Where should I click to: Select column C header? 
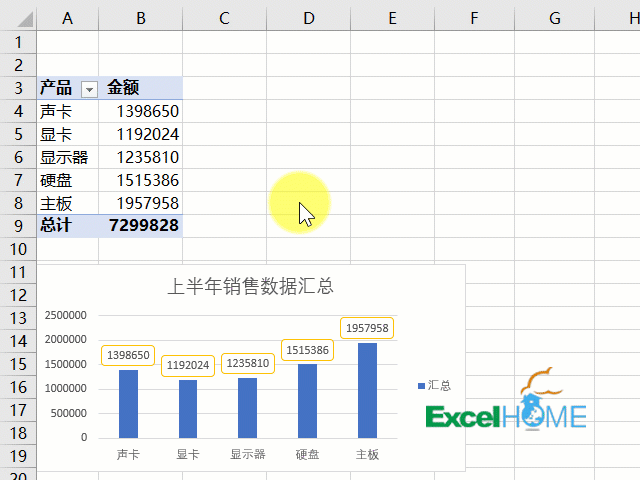coord(224,18)
